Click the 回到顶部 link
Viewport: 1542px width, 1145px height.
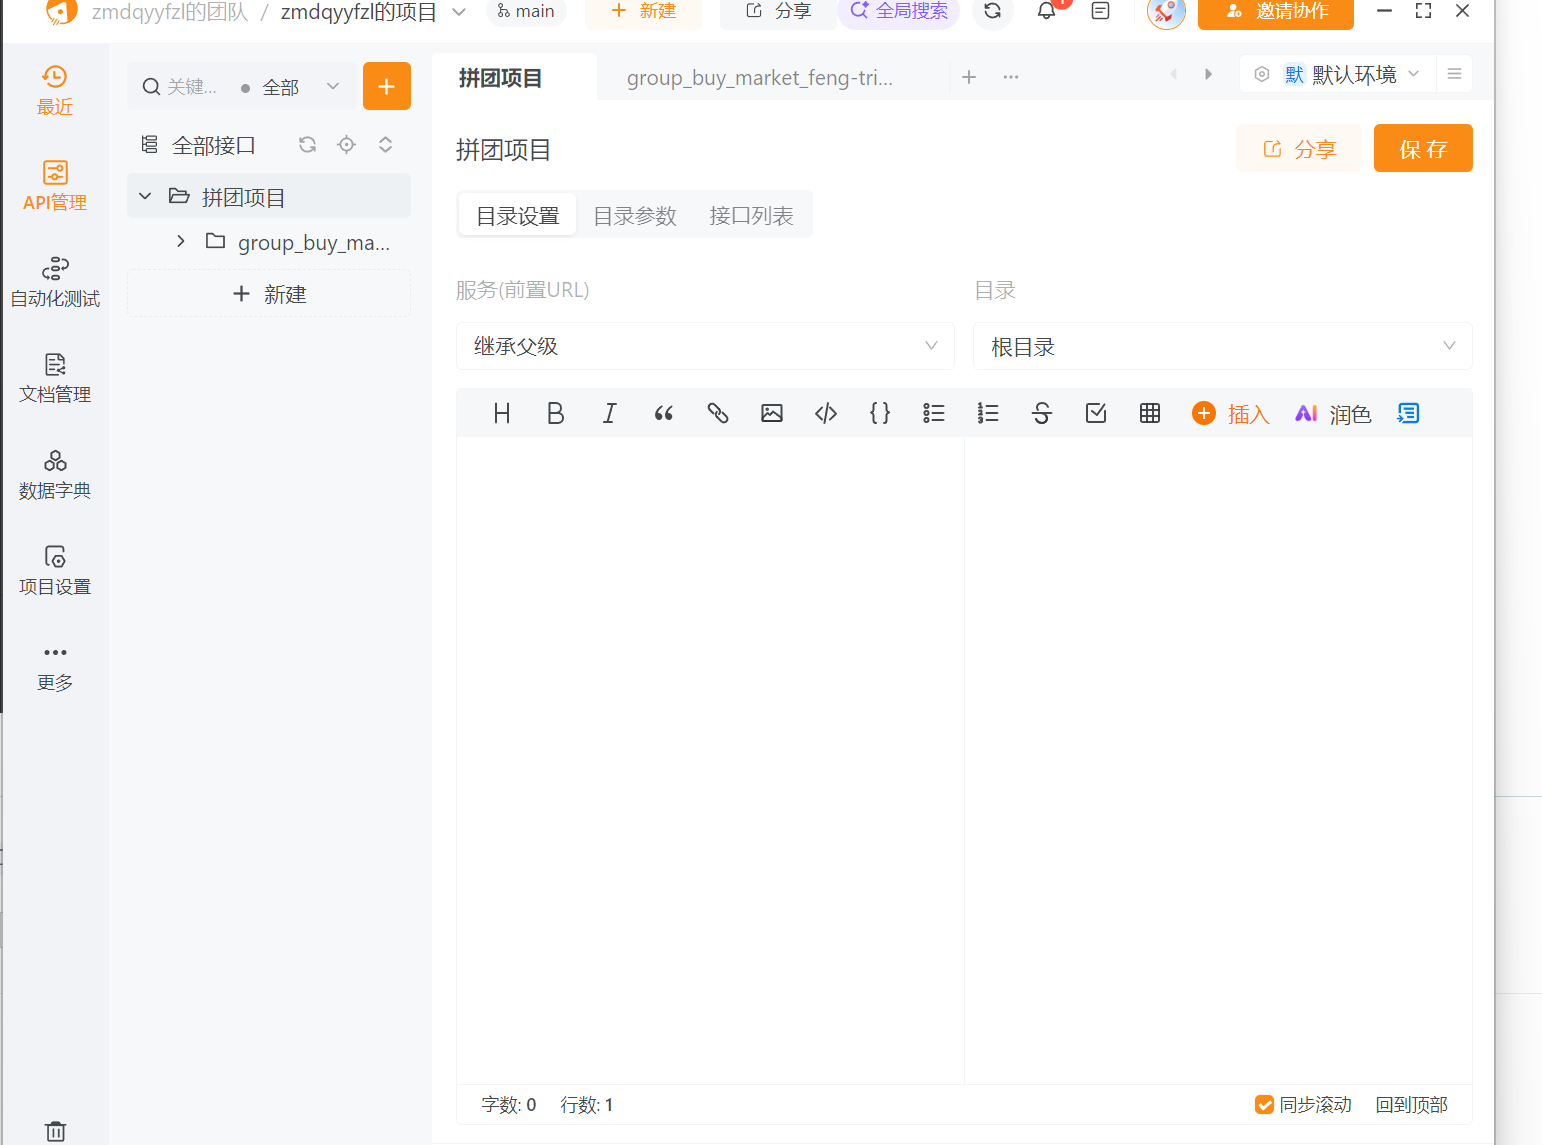coord(1410,1104)
